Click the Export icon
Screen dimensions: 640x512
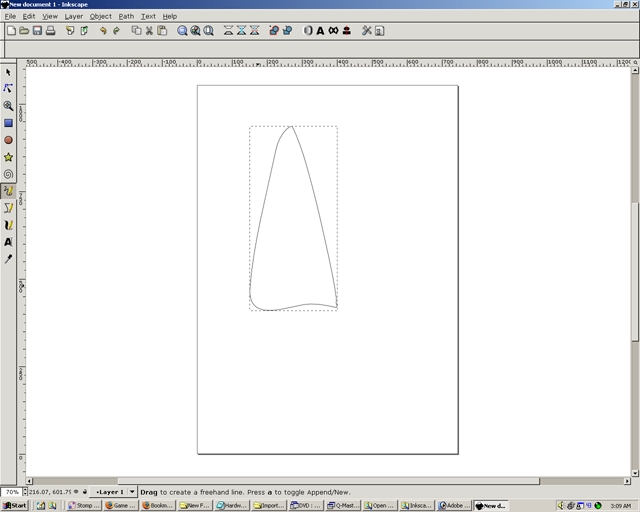84,31
